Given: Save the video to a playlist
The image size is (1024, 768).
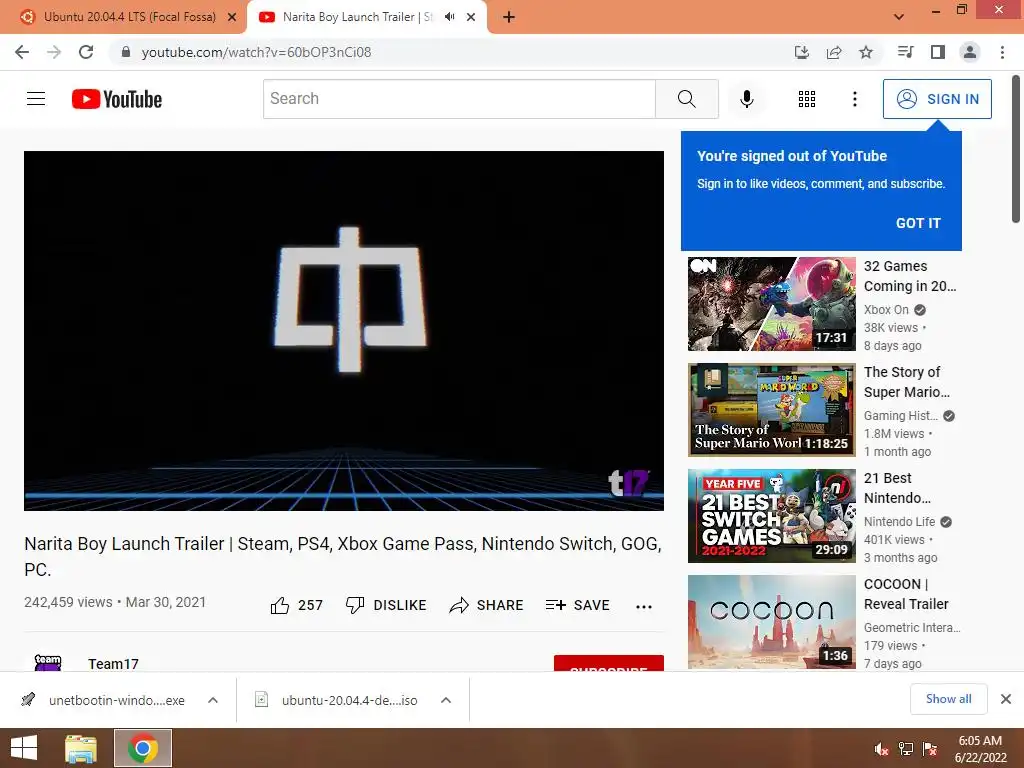Looking at the screenshot, I should point(577,605).
